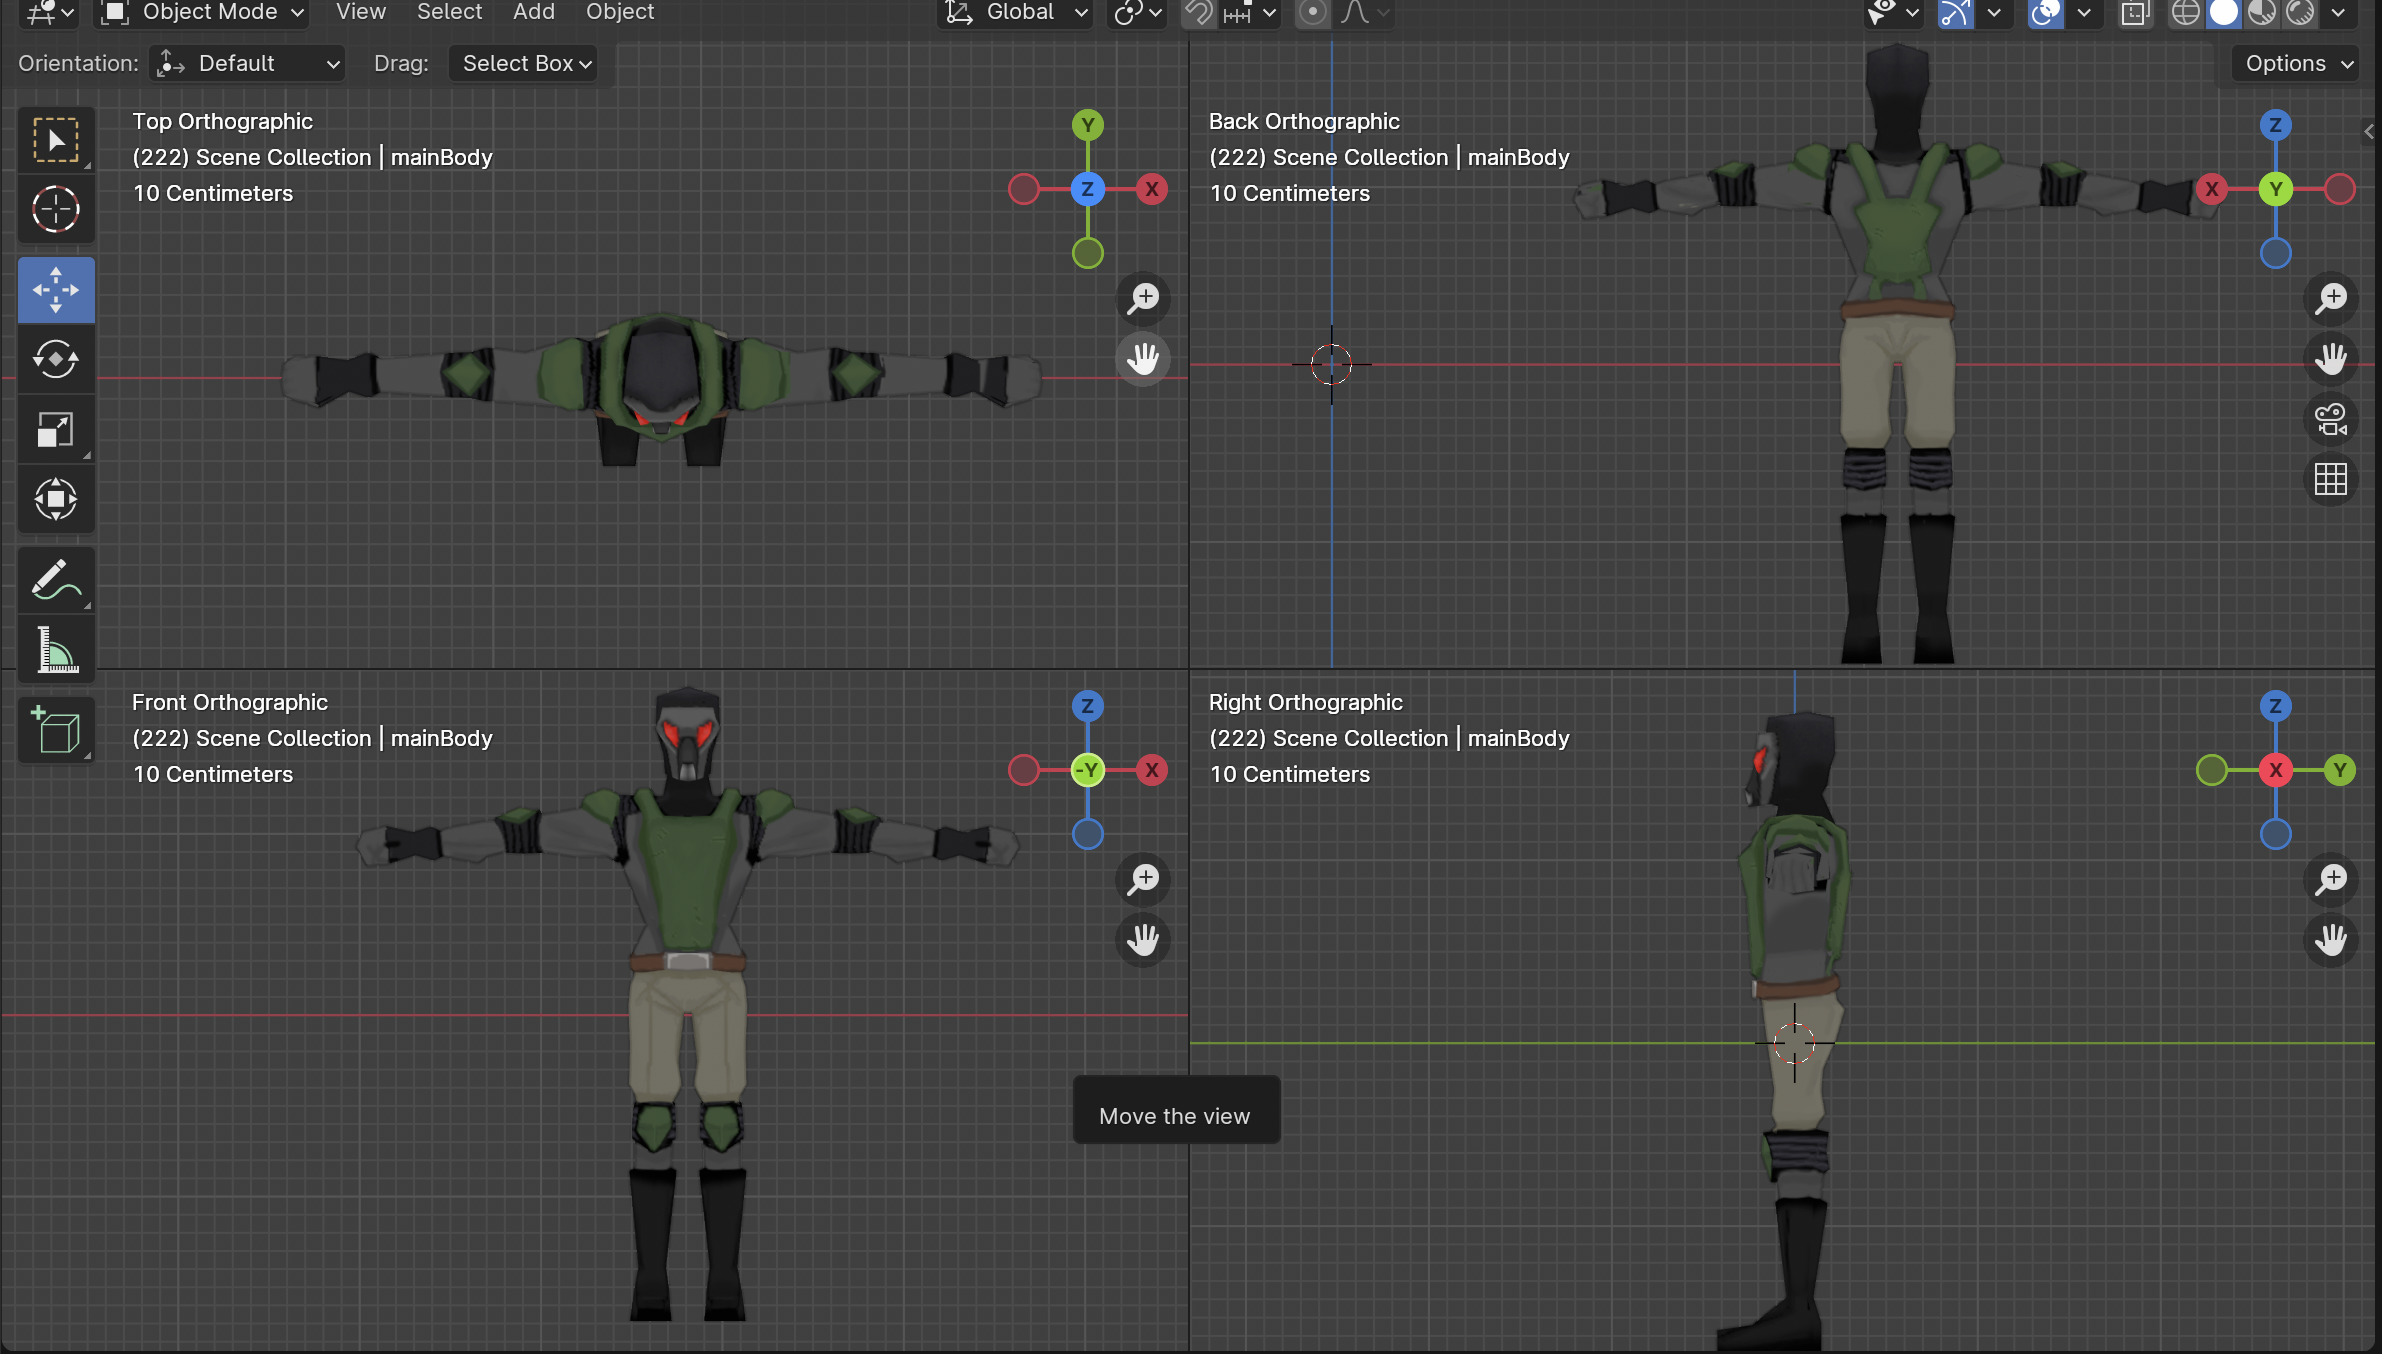Viewport: 2382px width, 1354px height.
Task: Click blue Z axis in Right view gizmo
Action: tap(2276, 706)
